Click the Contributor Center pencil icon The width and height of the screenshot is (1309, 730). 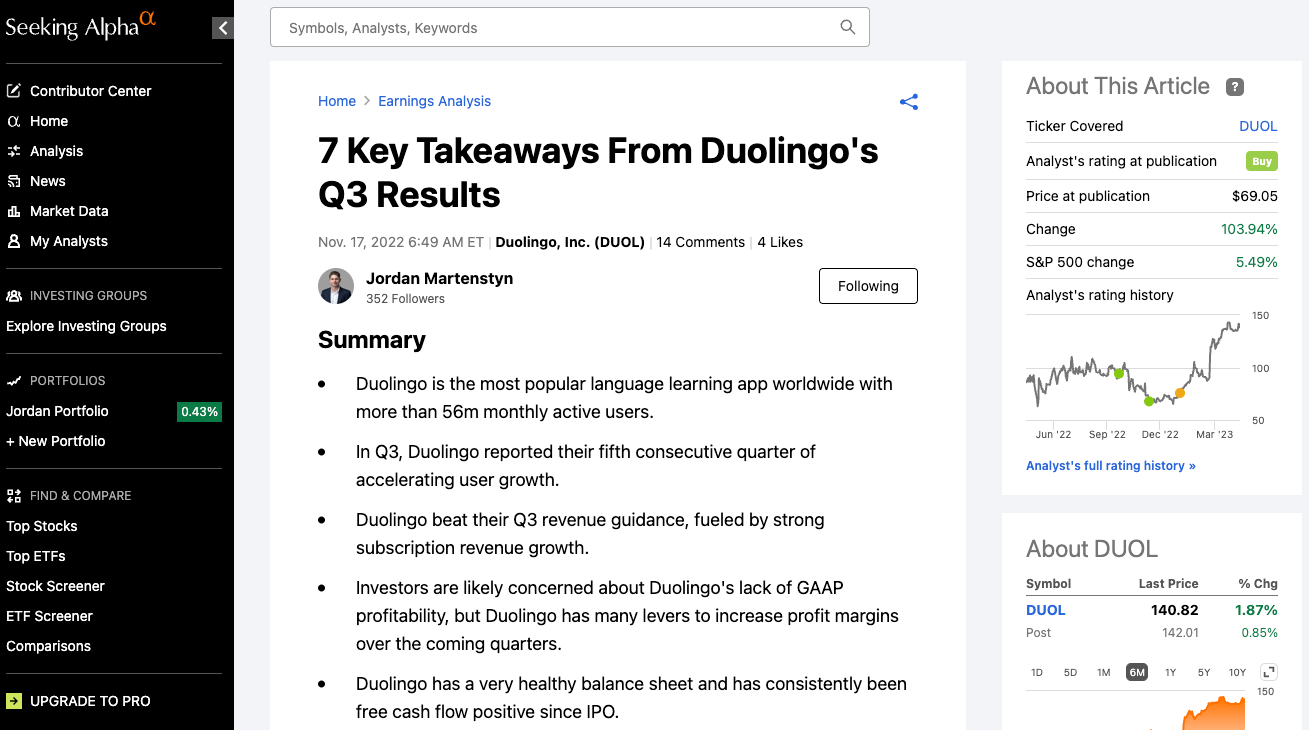pyautogui.click(x=14, y=91)
